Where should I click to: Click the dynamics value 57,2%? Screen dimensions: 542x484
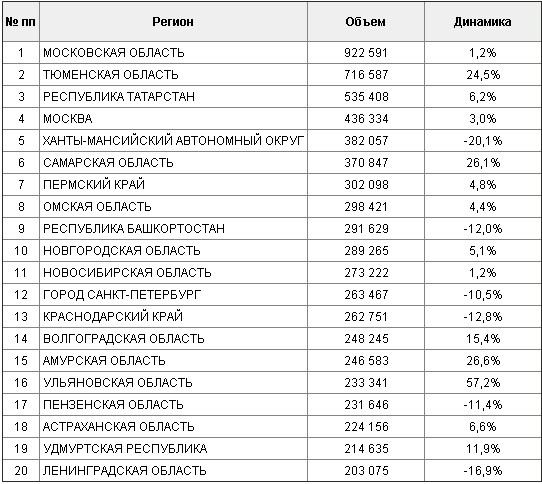tap(483, 383)
